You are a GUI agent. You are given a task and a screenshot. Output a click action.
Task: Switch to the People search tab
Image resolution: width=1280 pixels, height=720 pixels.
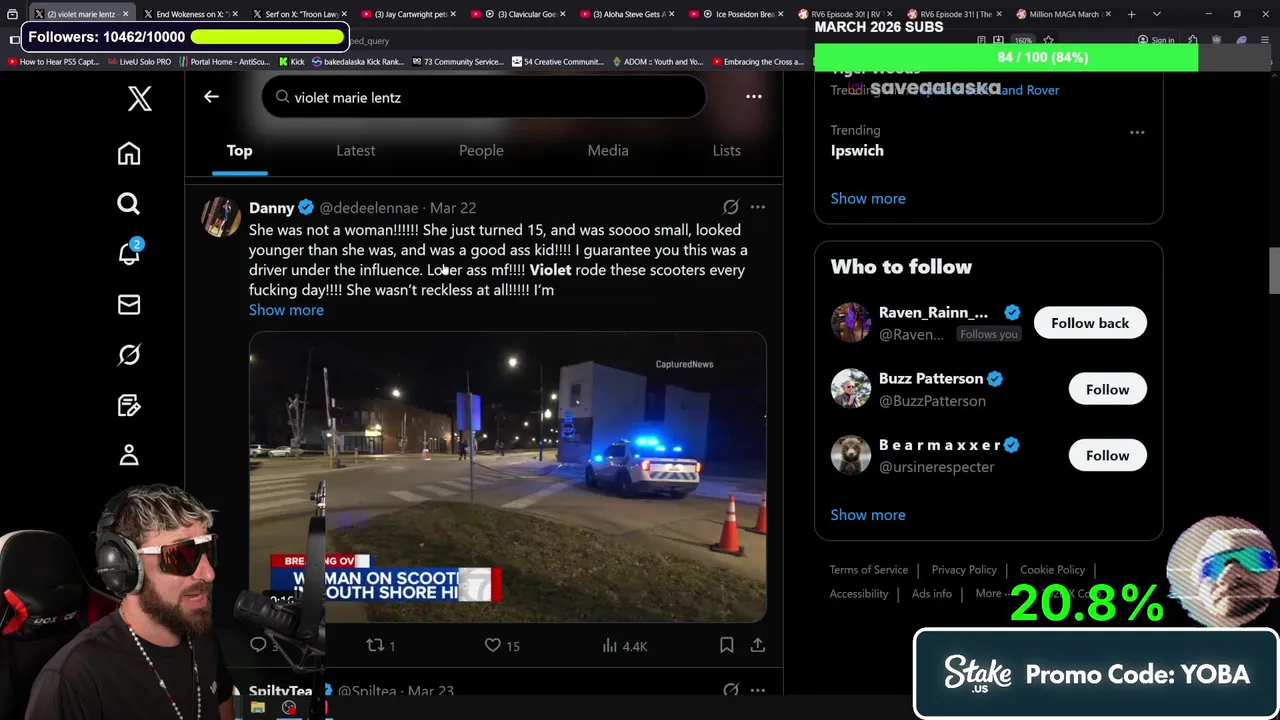(x=481, y=151)
